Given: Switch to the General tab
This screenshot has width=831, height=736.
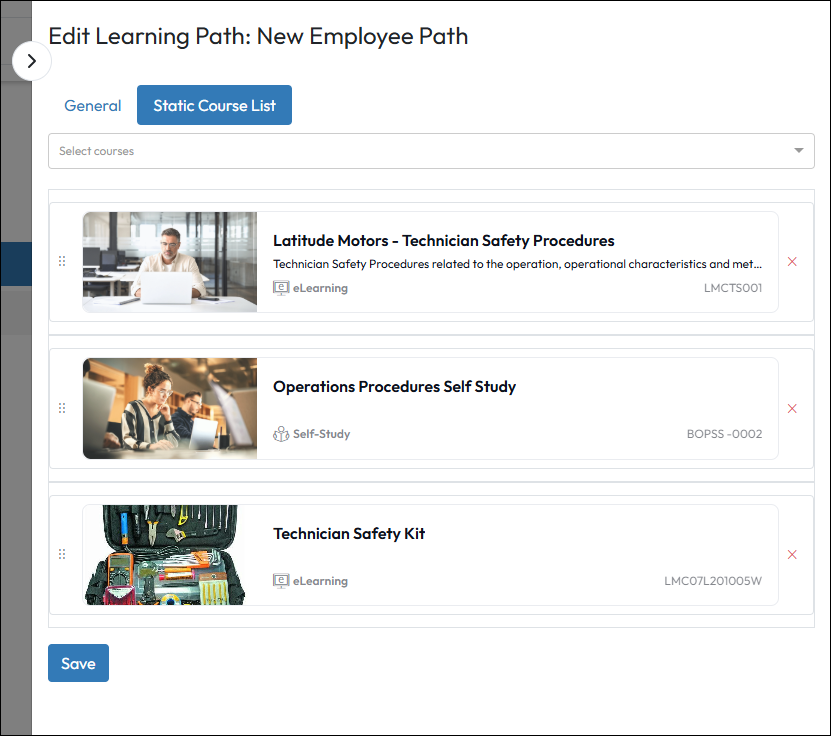Looking at the screenshot, I should 92,105.
